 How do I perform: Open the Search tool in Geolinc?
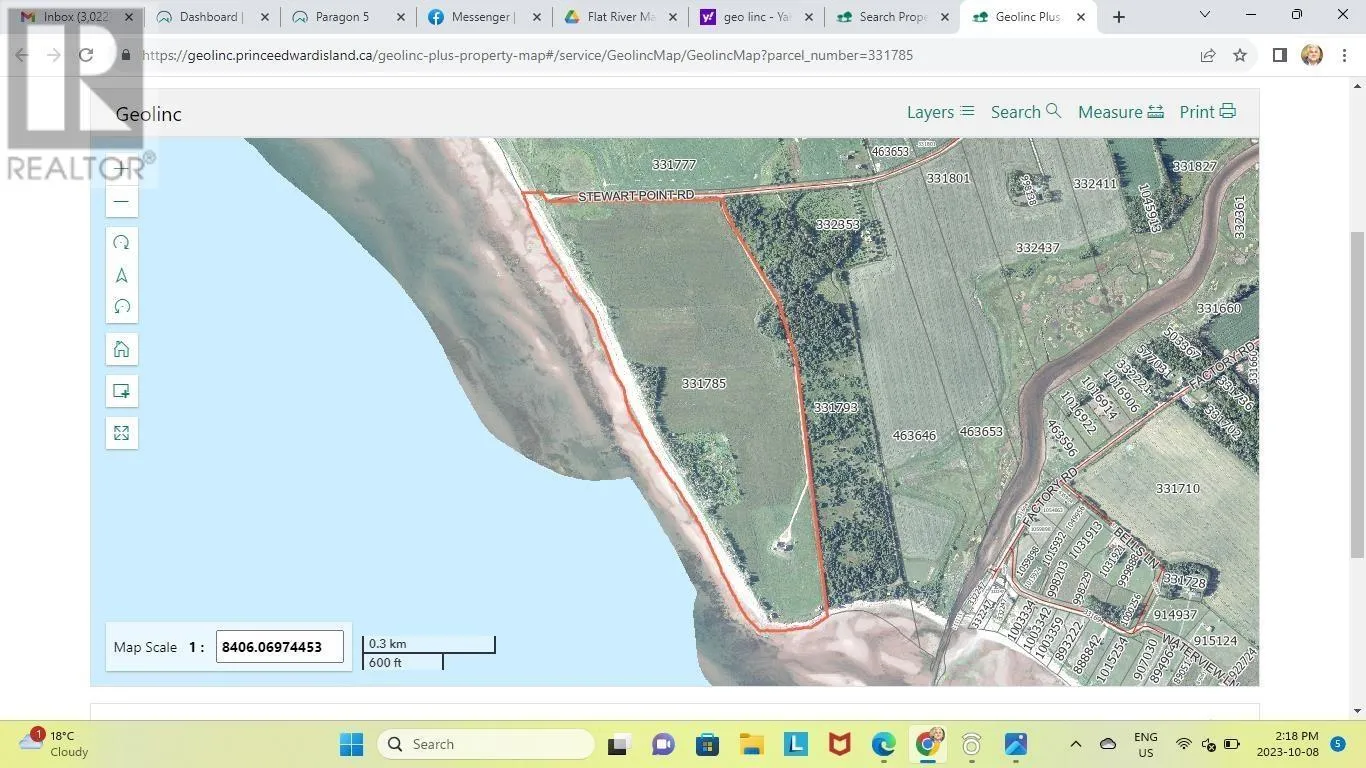1026,112
